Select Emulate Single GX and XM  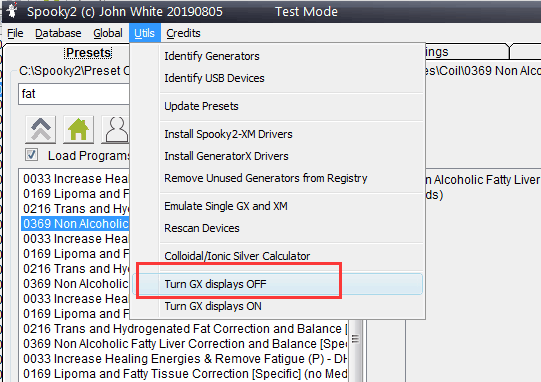[226, 206]
